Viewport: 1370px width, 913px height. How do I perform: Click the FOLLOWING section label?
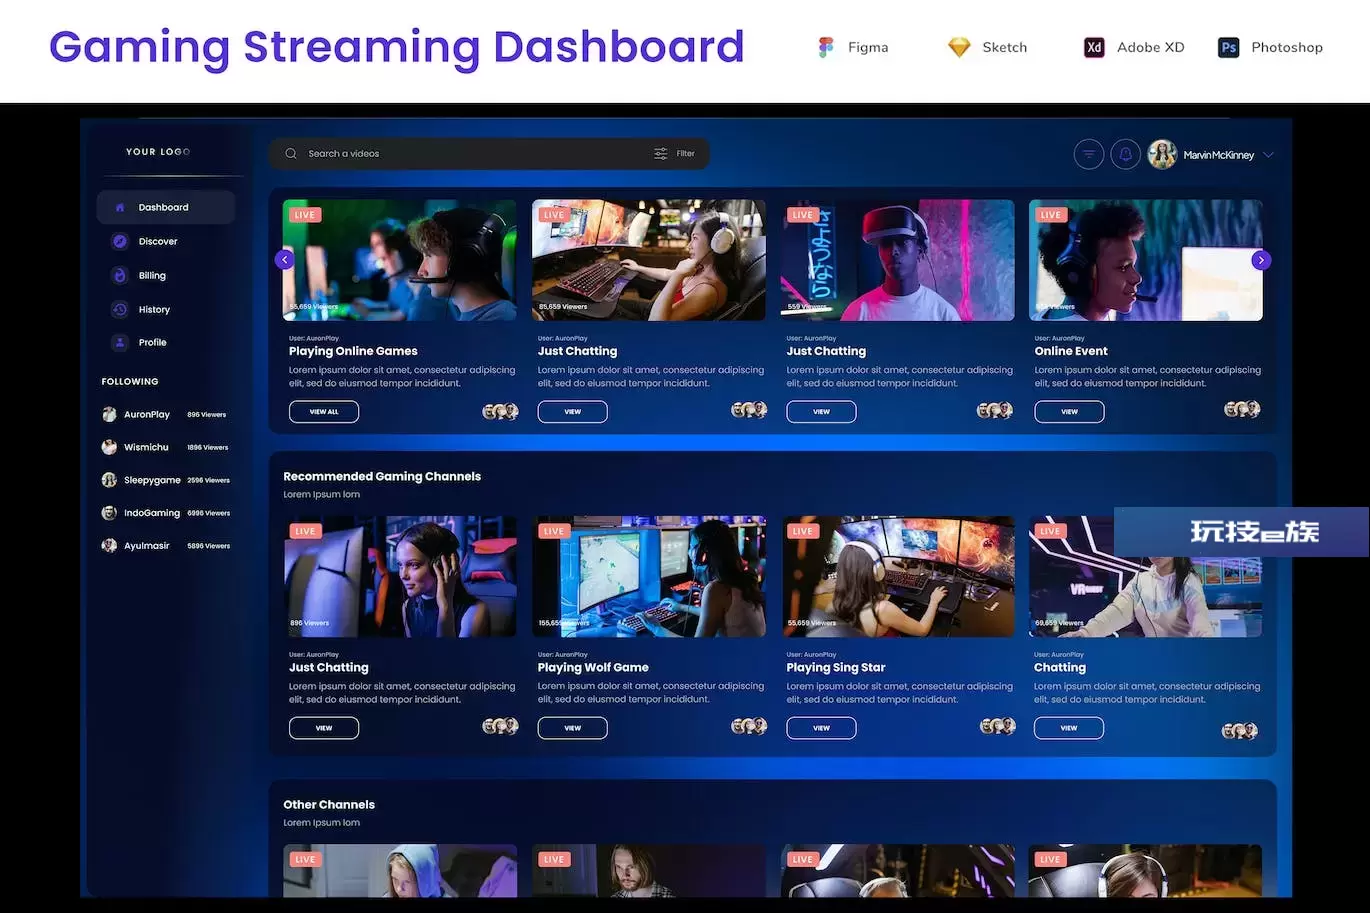(130, 381)
